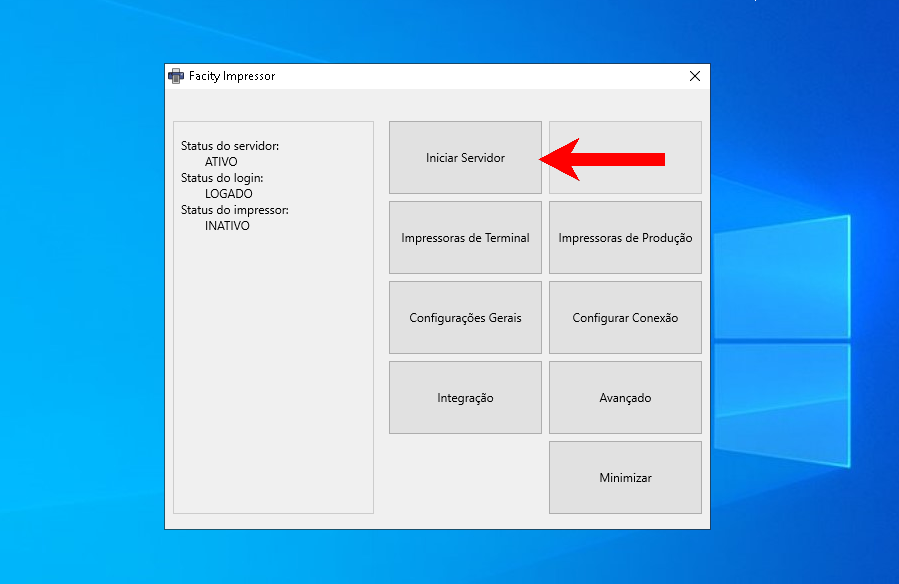Click the blank button beside Iniciar Servidor
Image resolution: width=899 pixels, height=584 pixels.
(625, 158)
